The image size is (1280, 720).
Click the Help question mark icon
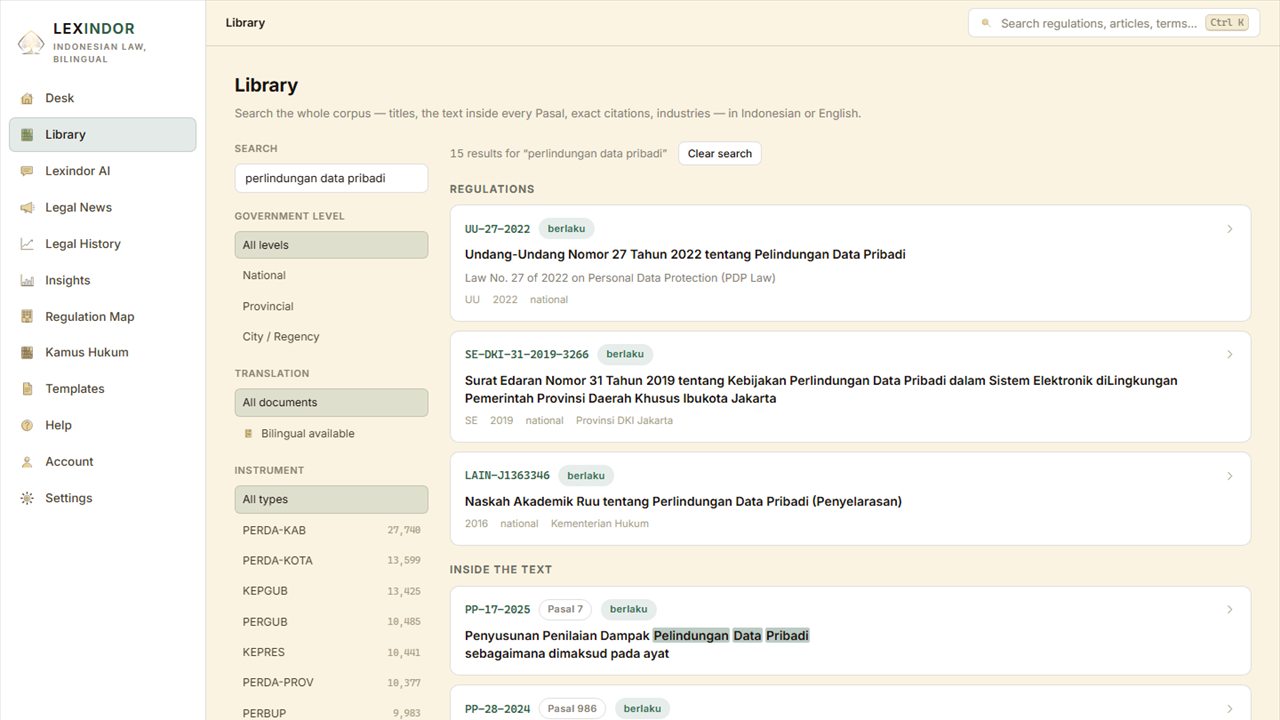27,426
